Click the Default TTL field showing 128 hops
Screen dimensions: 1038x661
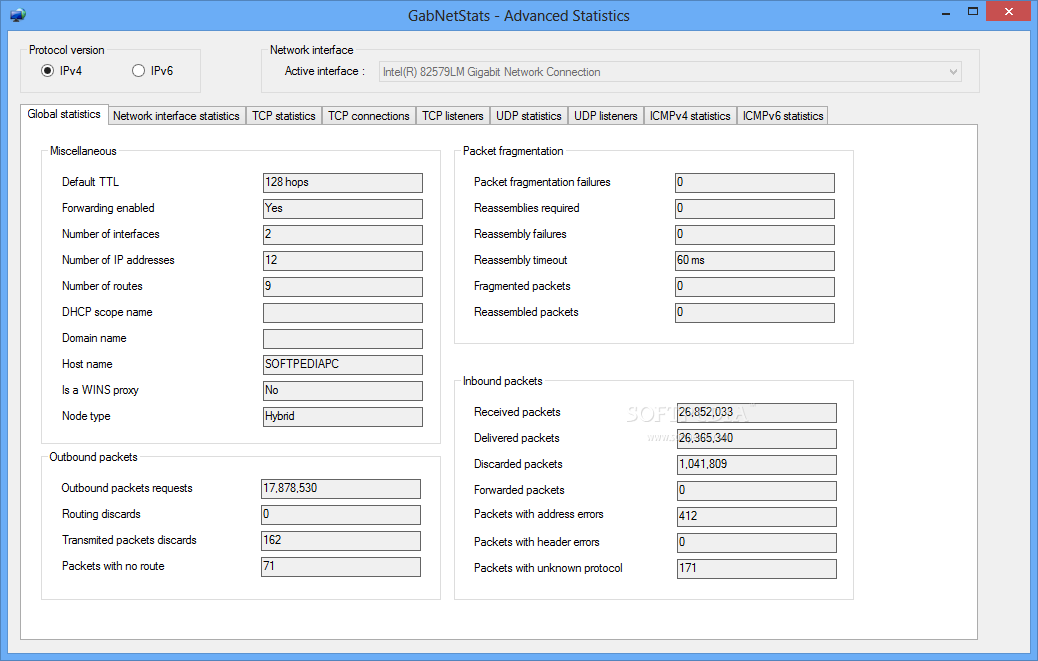click(343, 183)
